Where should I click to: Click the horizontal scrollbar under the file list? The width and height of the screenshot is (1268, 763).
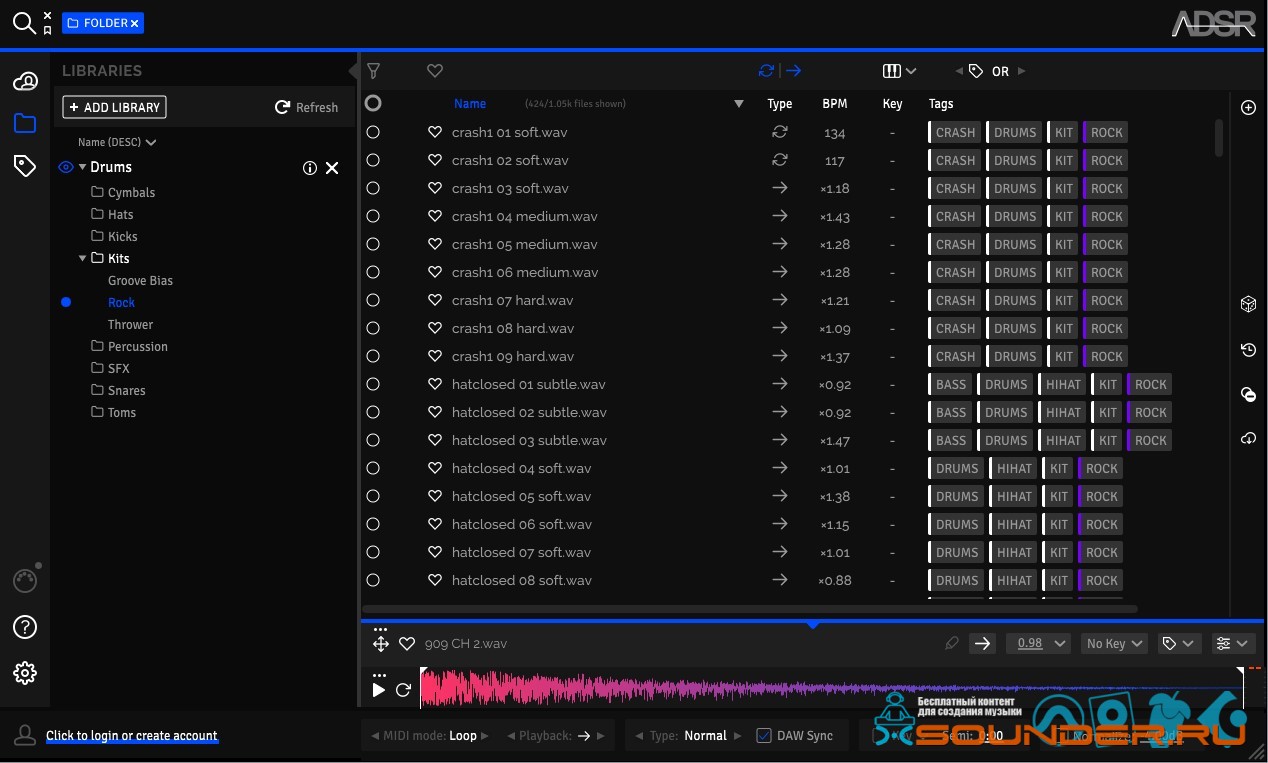pos(750,608)
